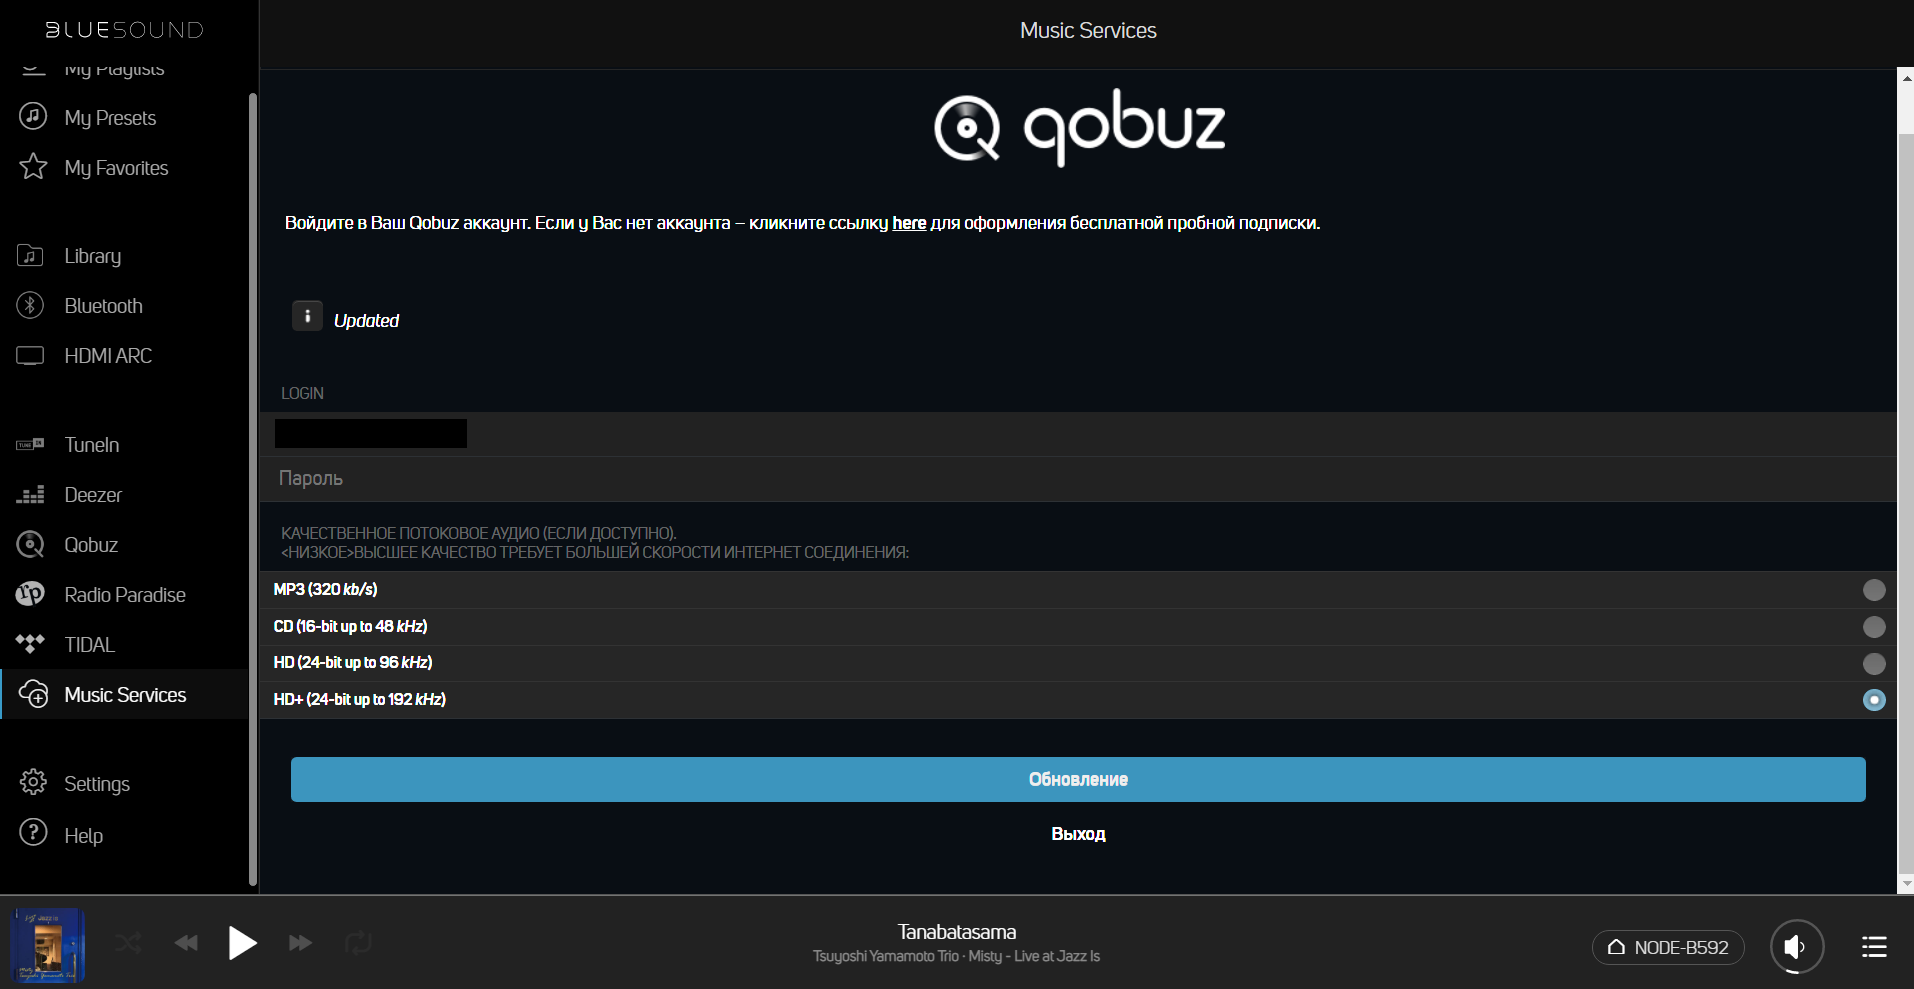Skip to previous track
Screen dimensions: 1914x989
186,943
